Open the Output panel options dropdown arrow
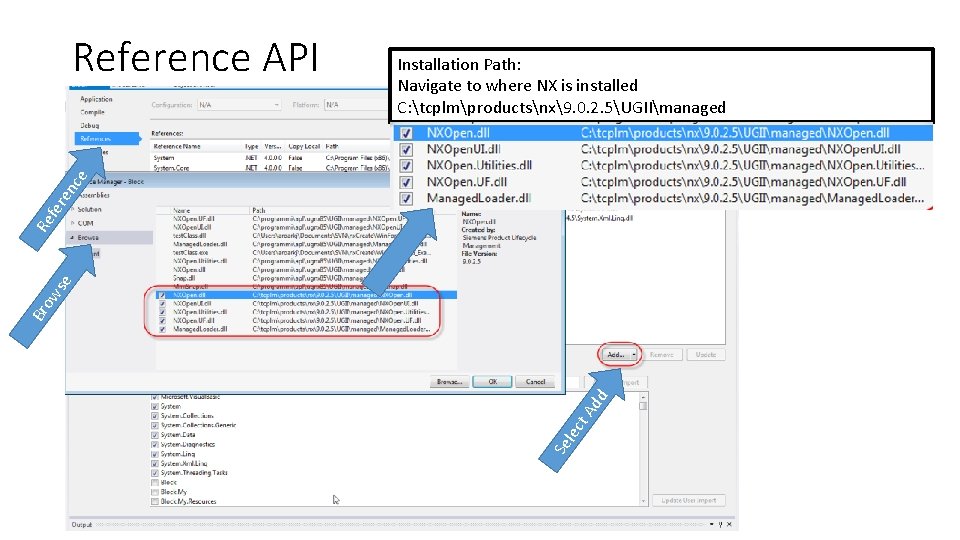The image size is (960, 540). pos(711,524)
